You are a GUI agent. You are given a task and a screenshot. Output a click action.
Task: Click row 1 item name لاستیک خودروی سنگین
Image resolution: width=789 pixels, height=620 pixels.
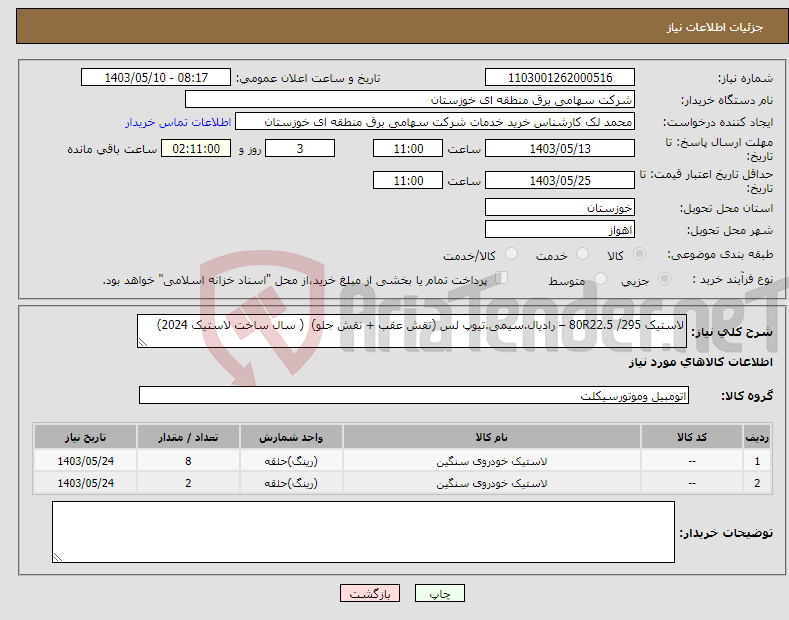tap(492, 461)
